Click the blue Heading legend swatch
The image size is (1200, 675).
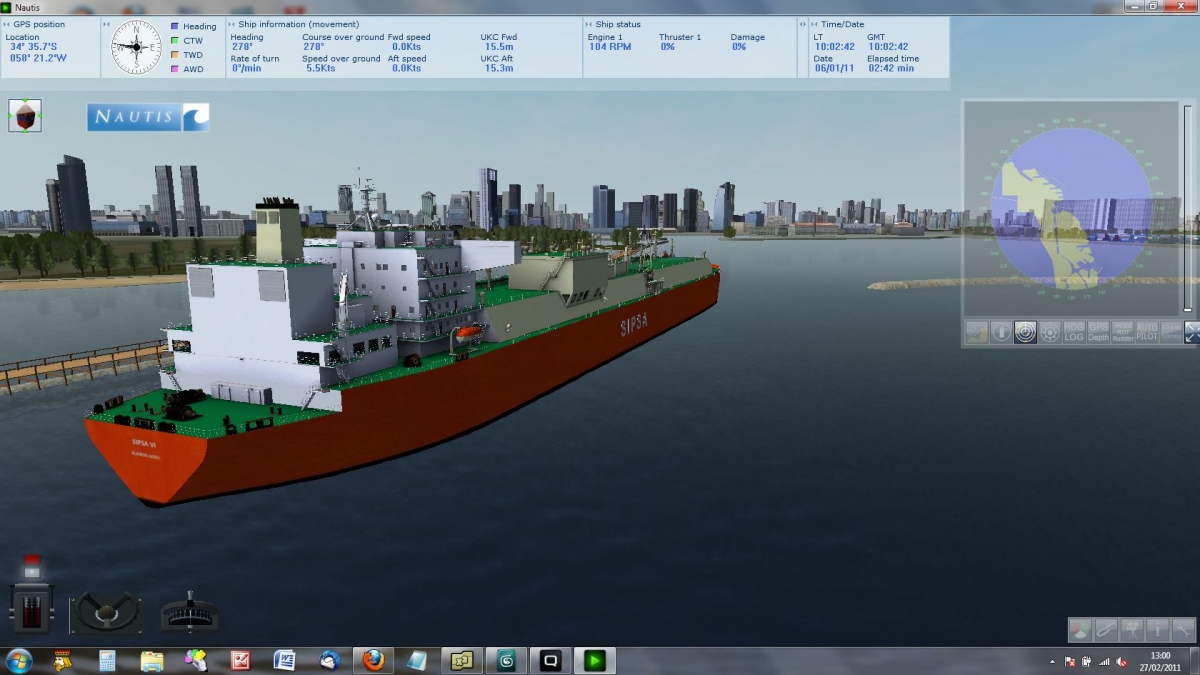pyautogui.click(x=175, y=27)
